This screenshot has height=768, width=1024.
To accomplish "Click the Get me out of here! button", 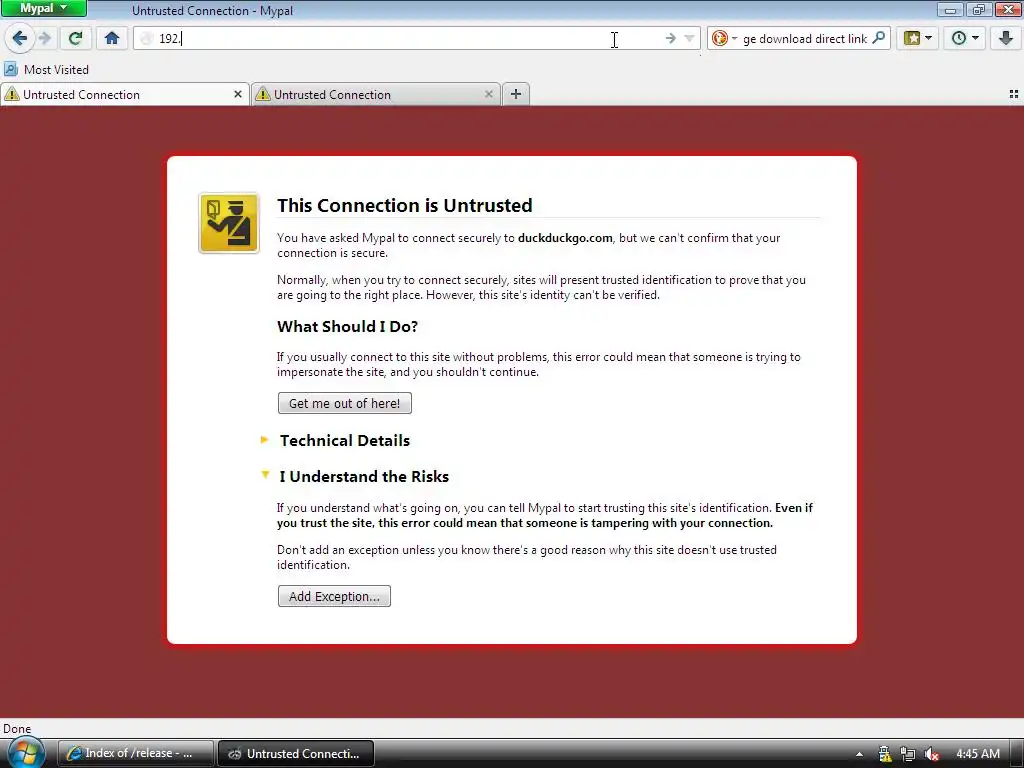I will [x=345, y=403].
